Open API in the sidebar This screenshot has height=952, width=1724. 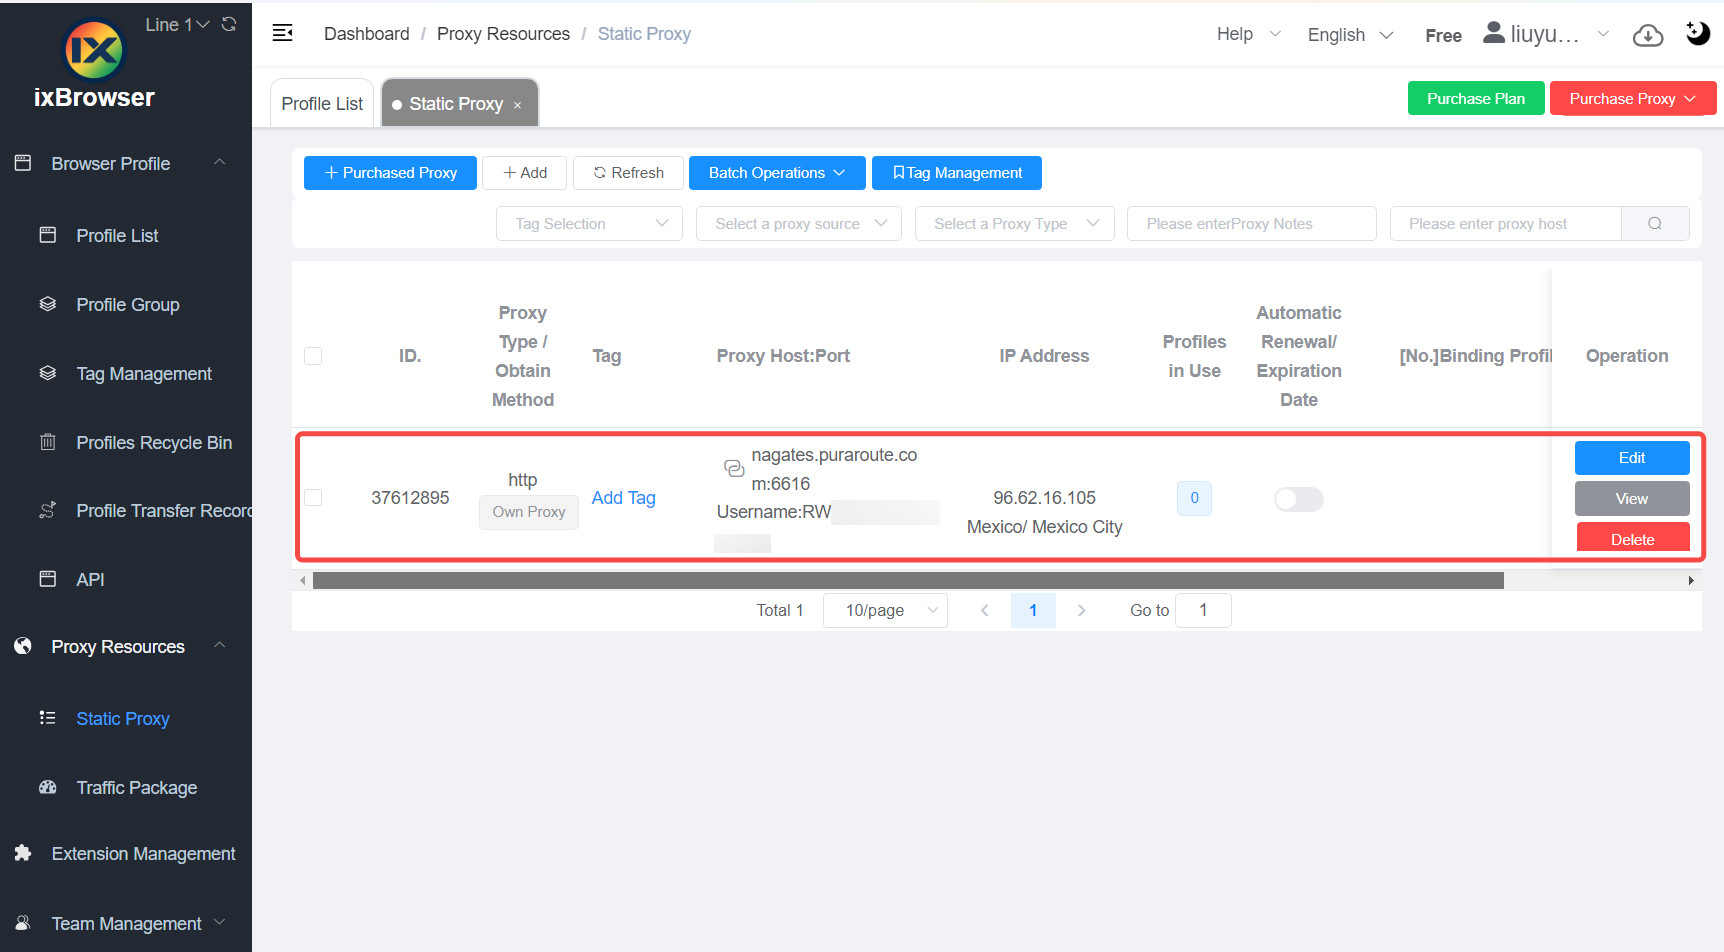click(90, 580)
